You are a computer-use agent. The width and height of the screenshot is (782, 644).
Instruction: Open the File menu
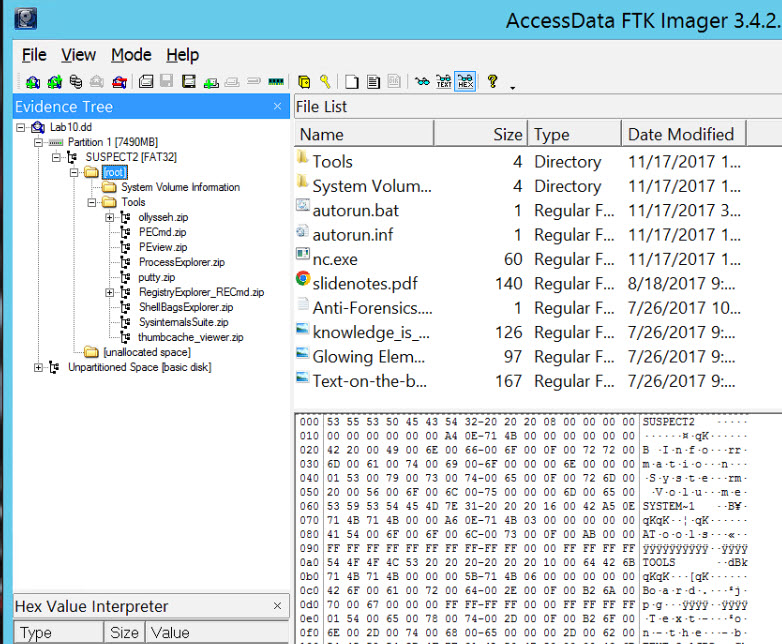coord(34,55)
